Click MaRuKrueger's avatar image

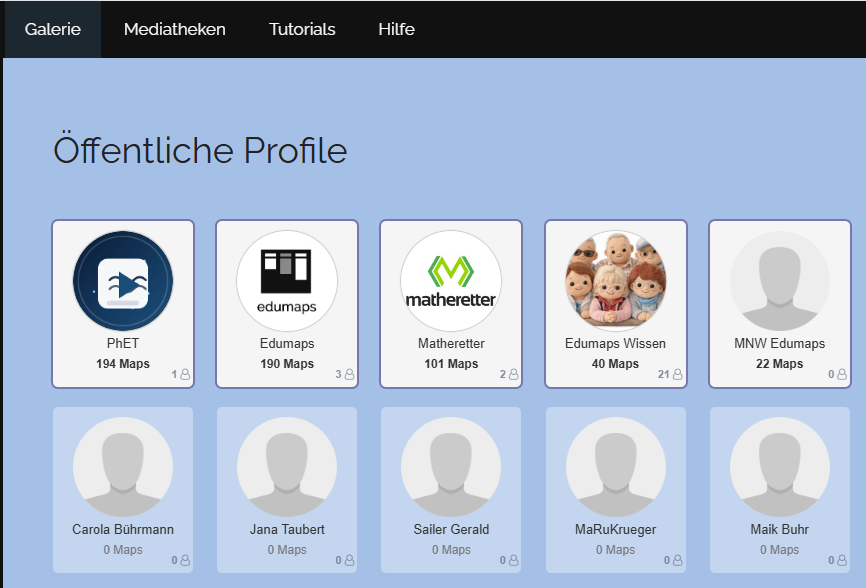[x=615, y=467]
